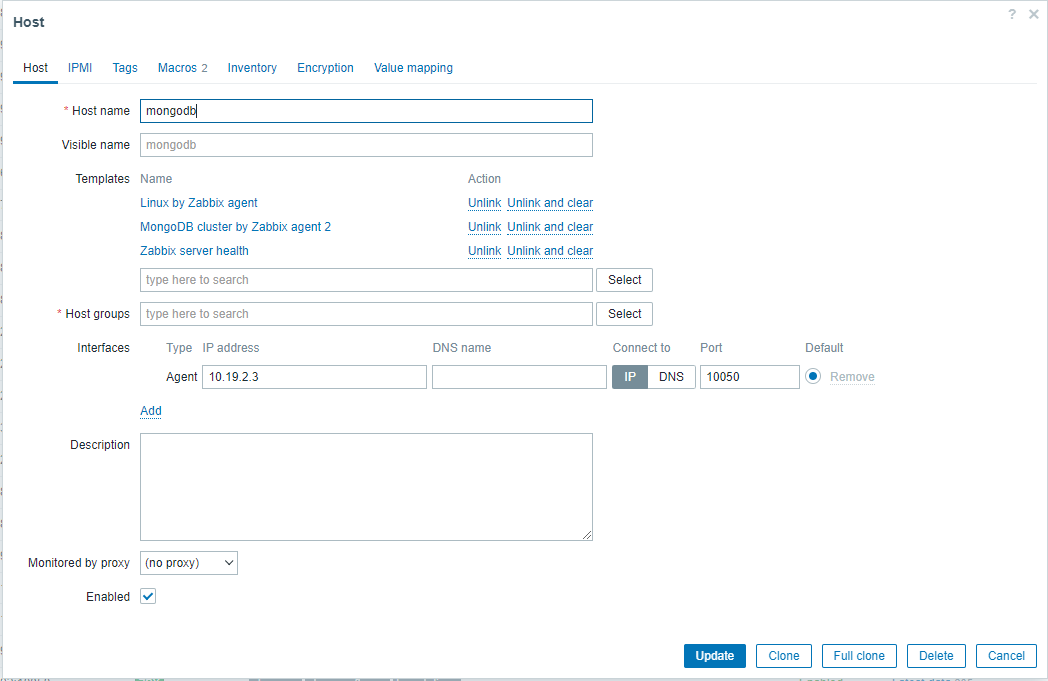Unlink the MongoDB cluster template
1048x681 pixels.
point(485,227)
